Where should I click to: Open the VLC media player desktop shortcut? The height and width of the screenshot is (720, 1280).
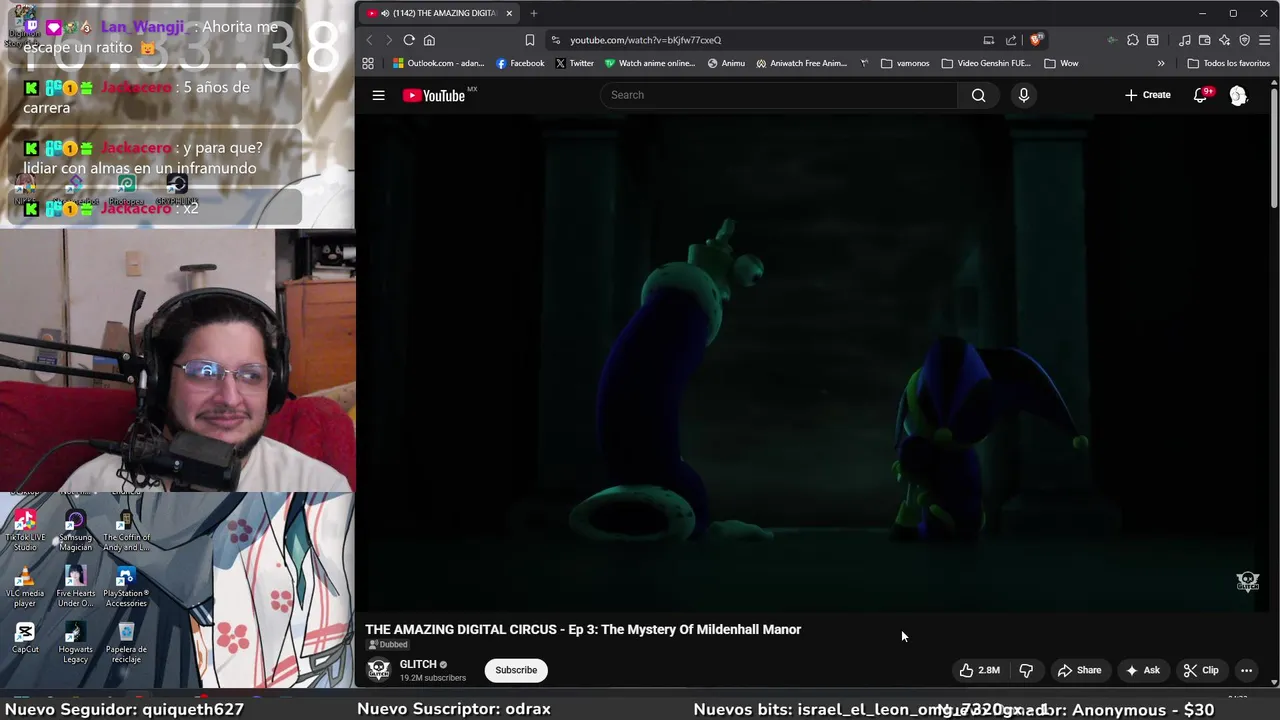coord(25,587)
